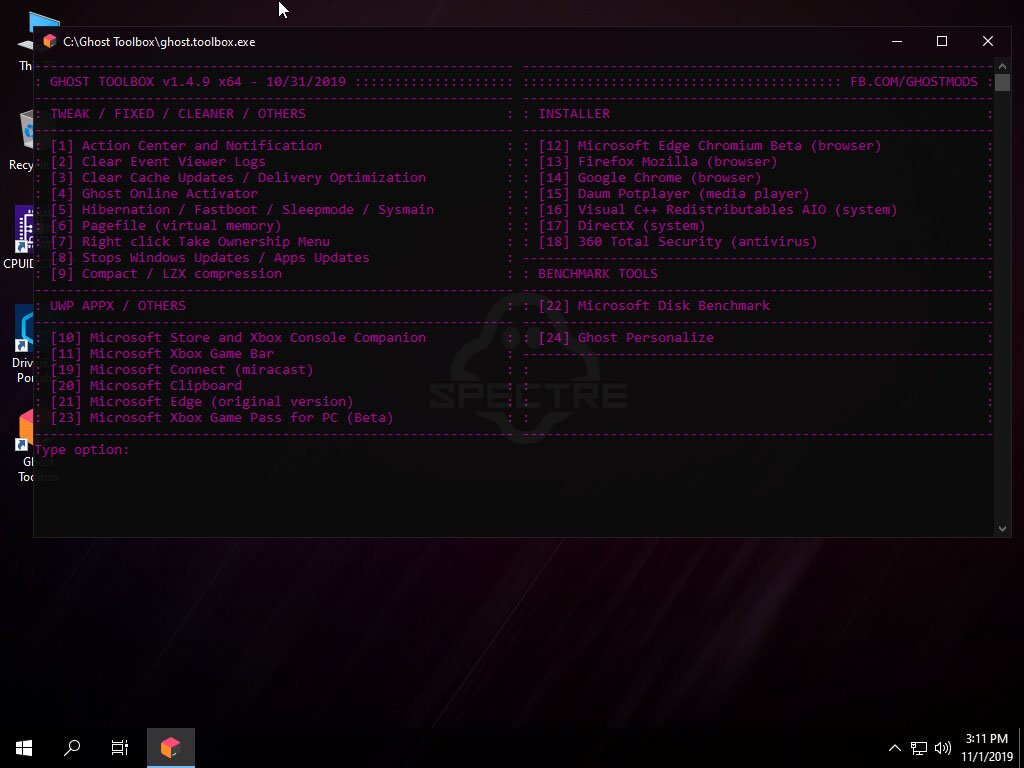Click the 'Type option:' prompt line

coord(82,449)
